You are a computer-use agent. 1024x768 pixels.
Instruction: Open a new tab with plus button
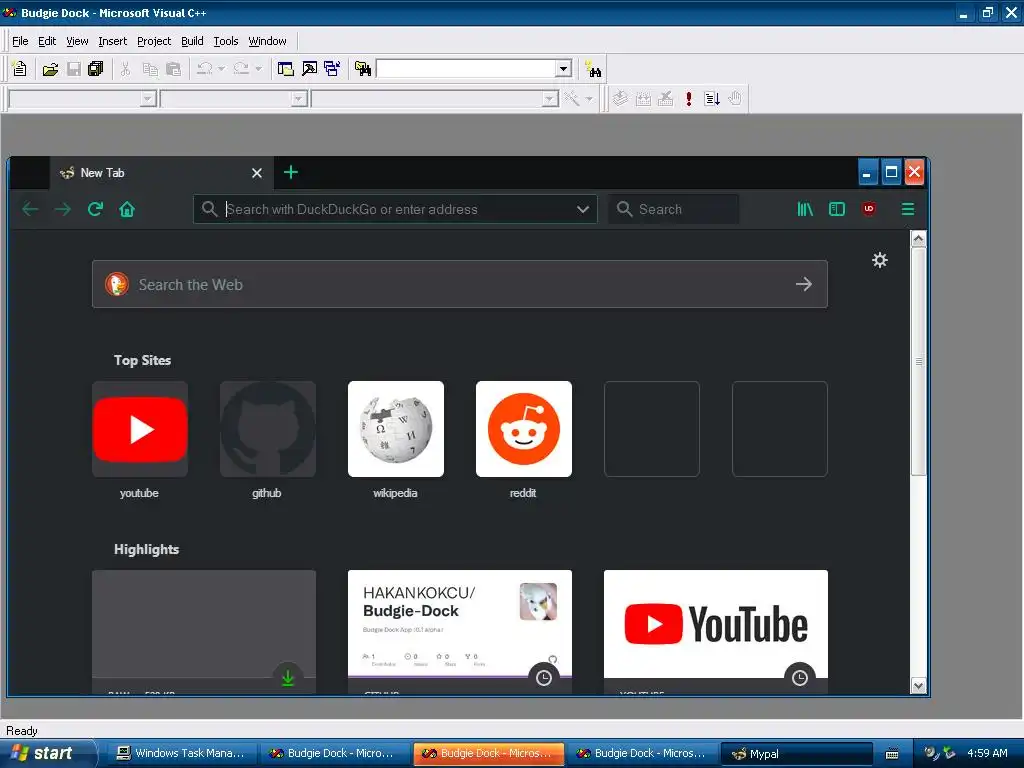coord(291,172)
